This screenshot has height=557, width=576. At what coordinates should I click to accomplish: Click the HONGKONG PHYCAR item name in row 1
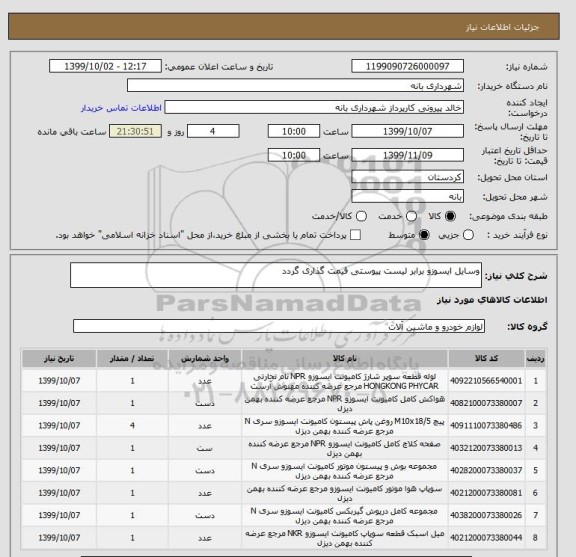click(344, 381)
